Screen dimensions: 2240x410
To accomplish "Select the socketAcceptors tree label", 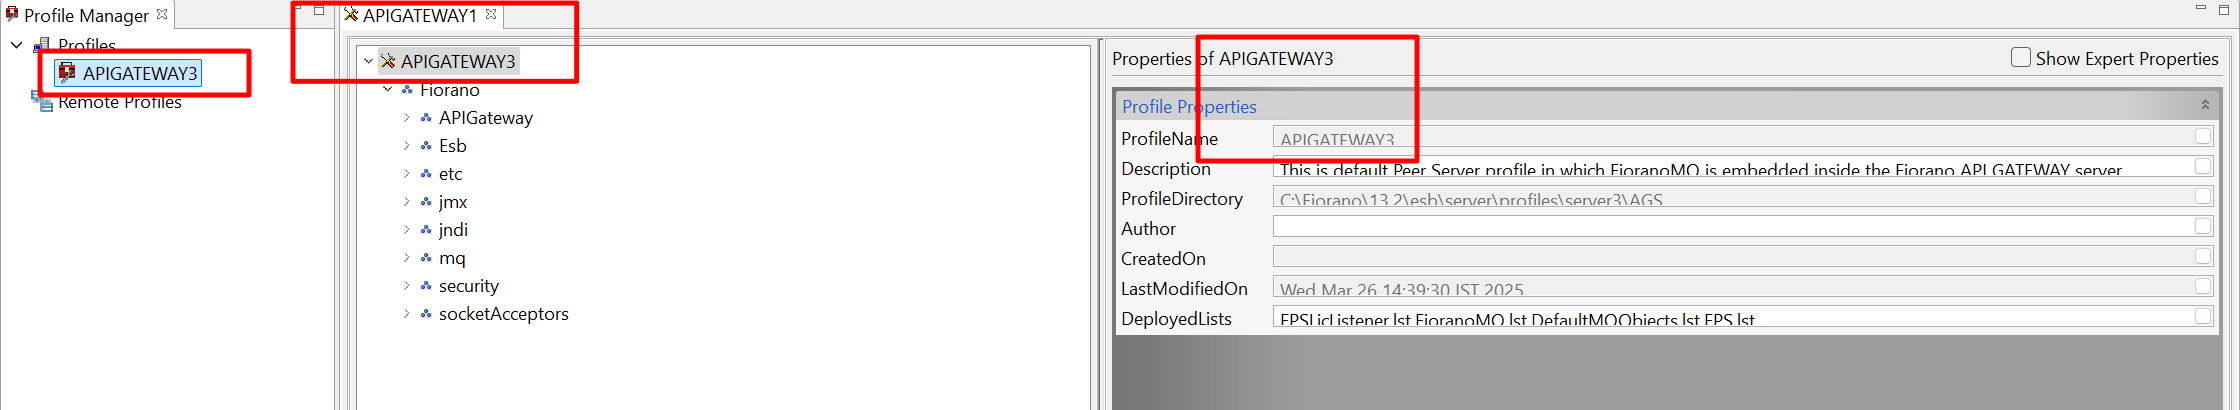I will point(504,314).
